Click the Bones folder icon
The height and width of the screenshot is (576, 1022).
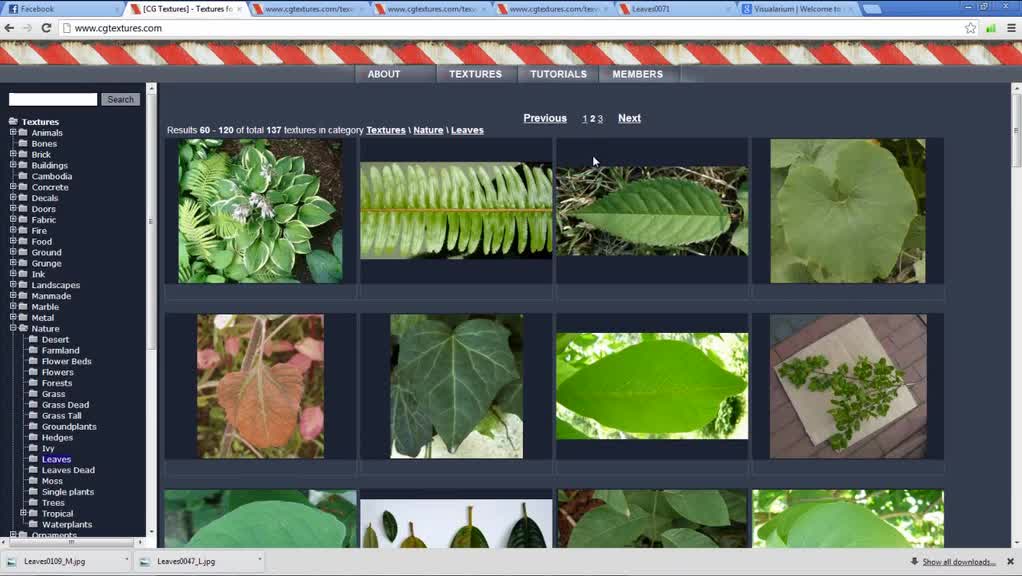[x=23, y=143]
